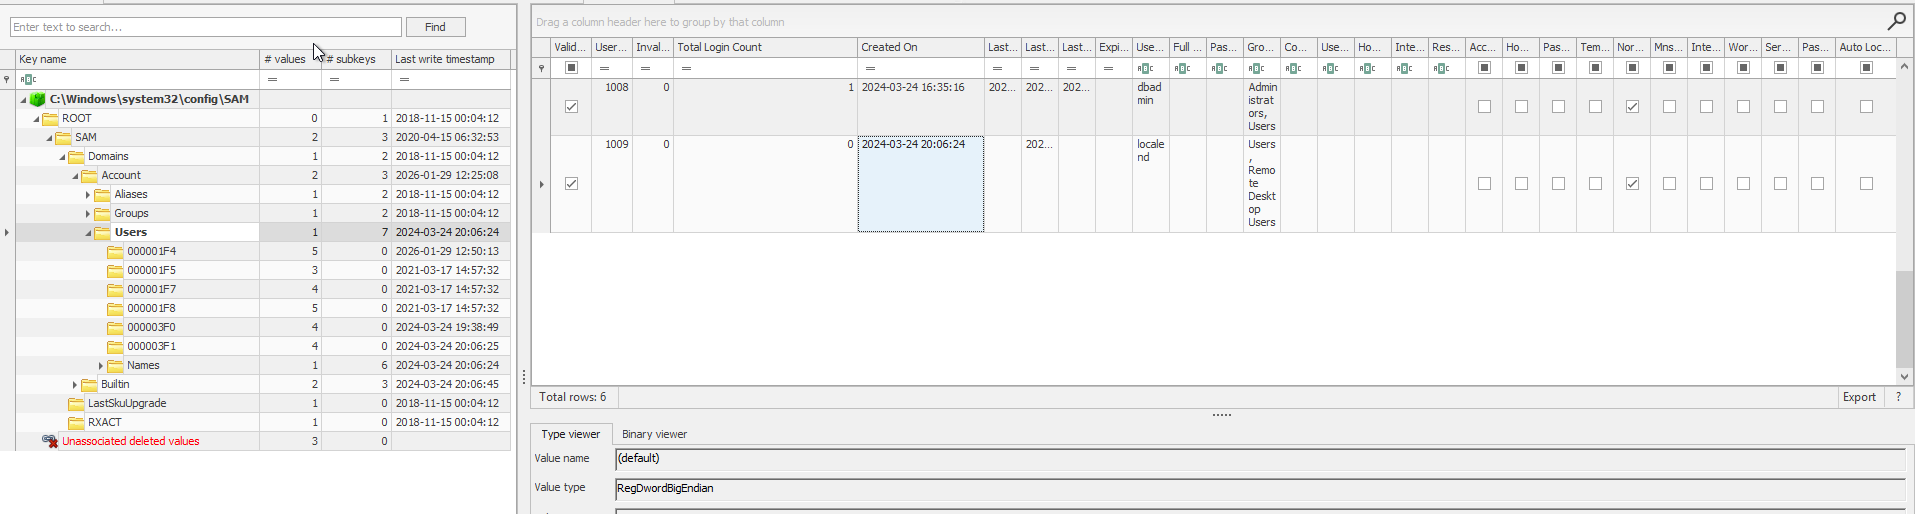This screenshot has height=514, width=1915.
Task: Switch to the Type viewer tab
Action: [x=571, y=434]
